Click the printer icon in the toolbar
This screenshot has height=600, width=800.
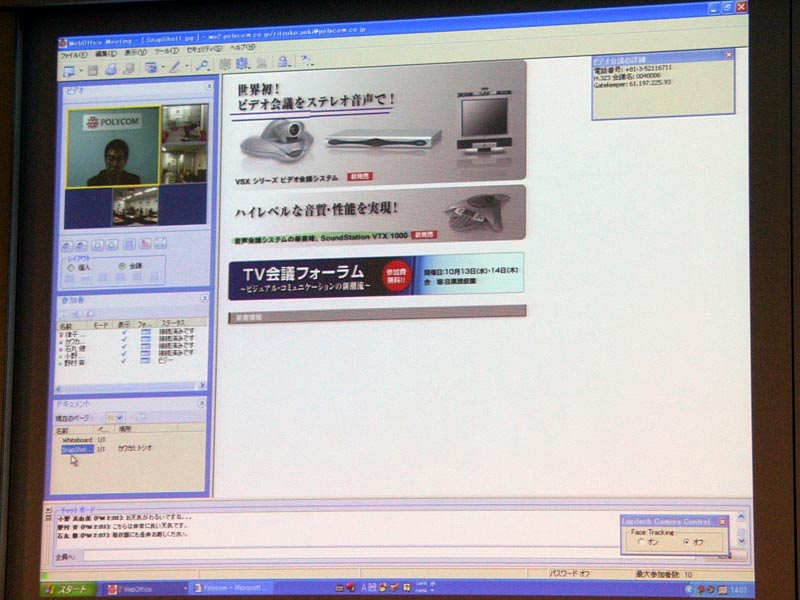[111, 69]
